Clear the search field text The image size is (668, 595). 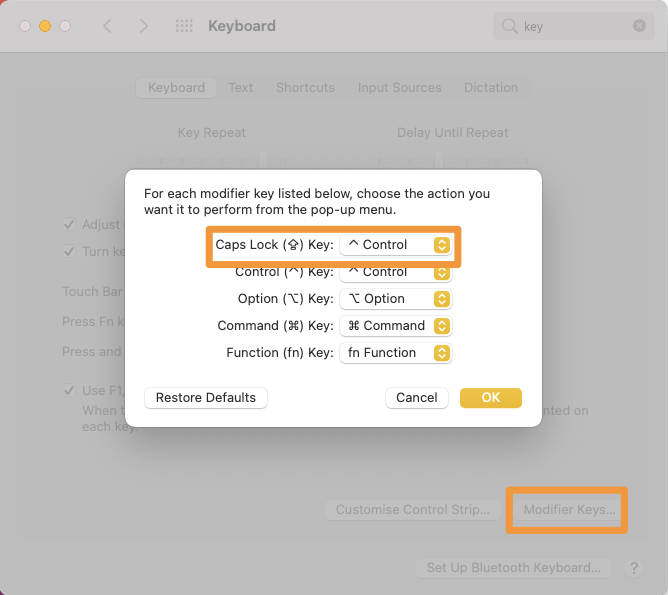click(639, 27)
